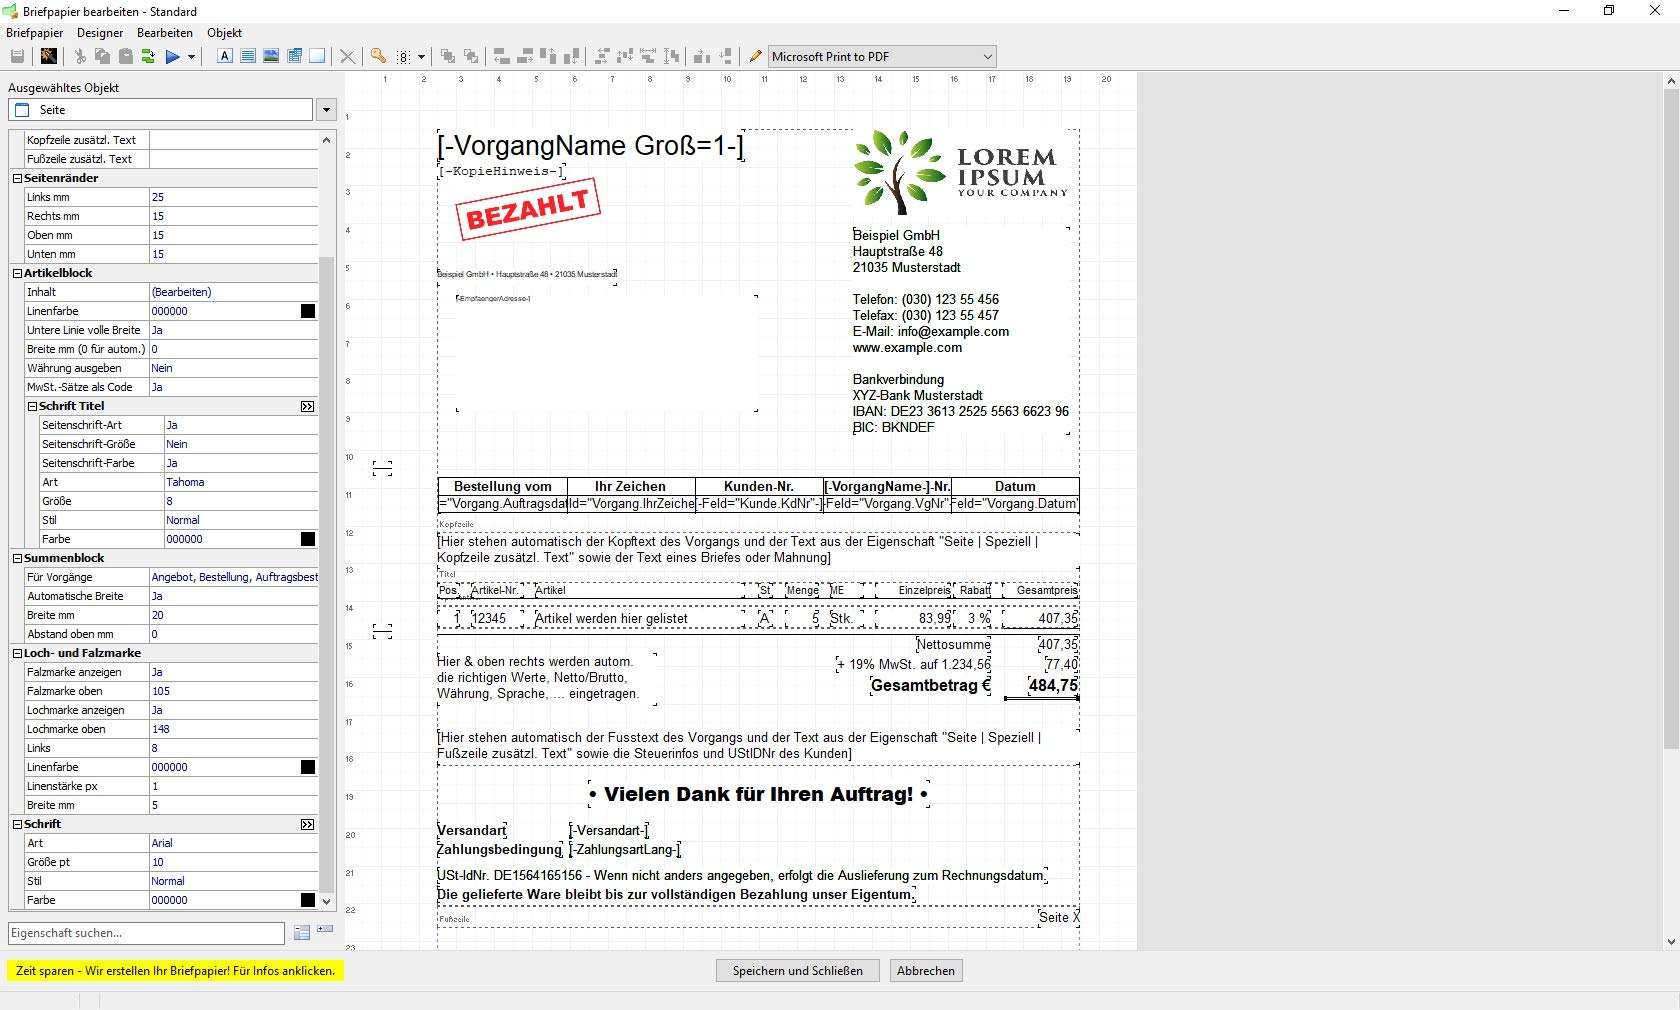Insert a rectangle frame object icon
The width and height of the screenshot is (1680, 1010).
point(317,56)
